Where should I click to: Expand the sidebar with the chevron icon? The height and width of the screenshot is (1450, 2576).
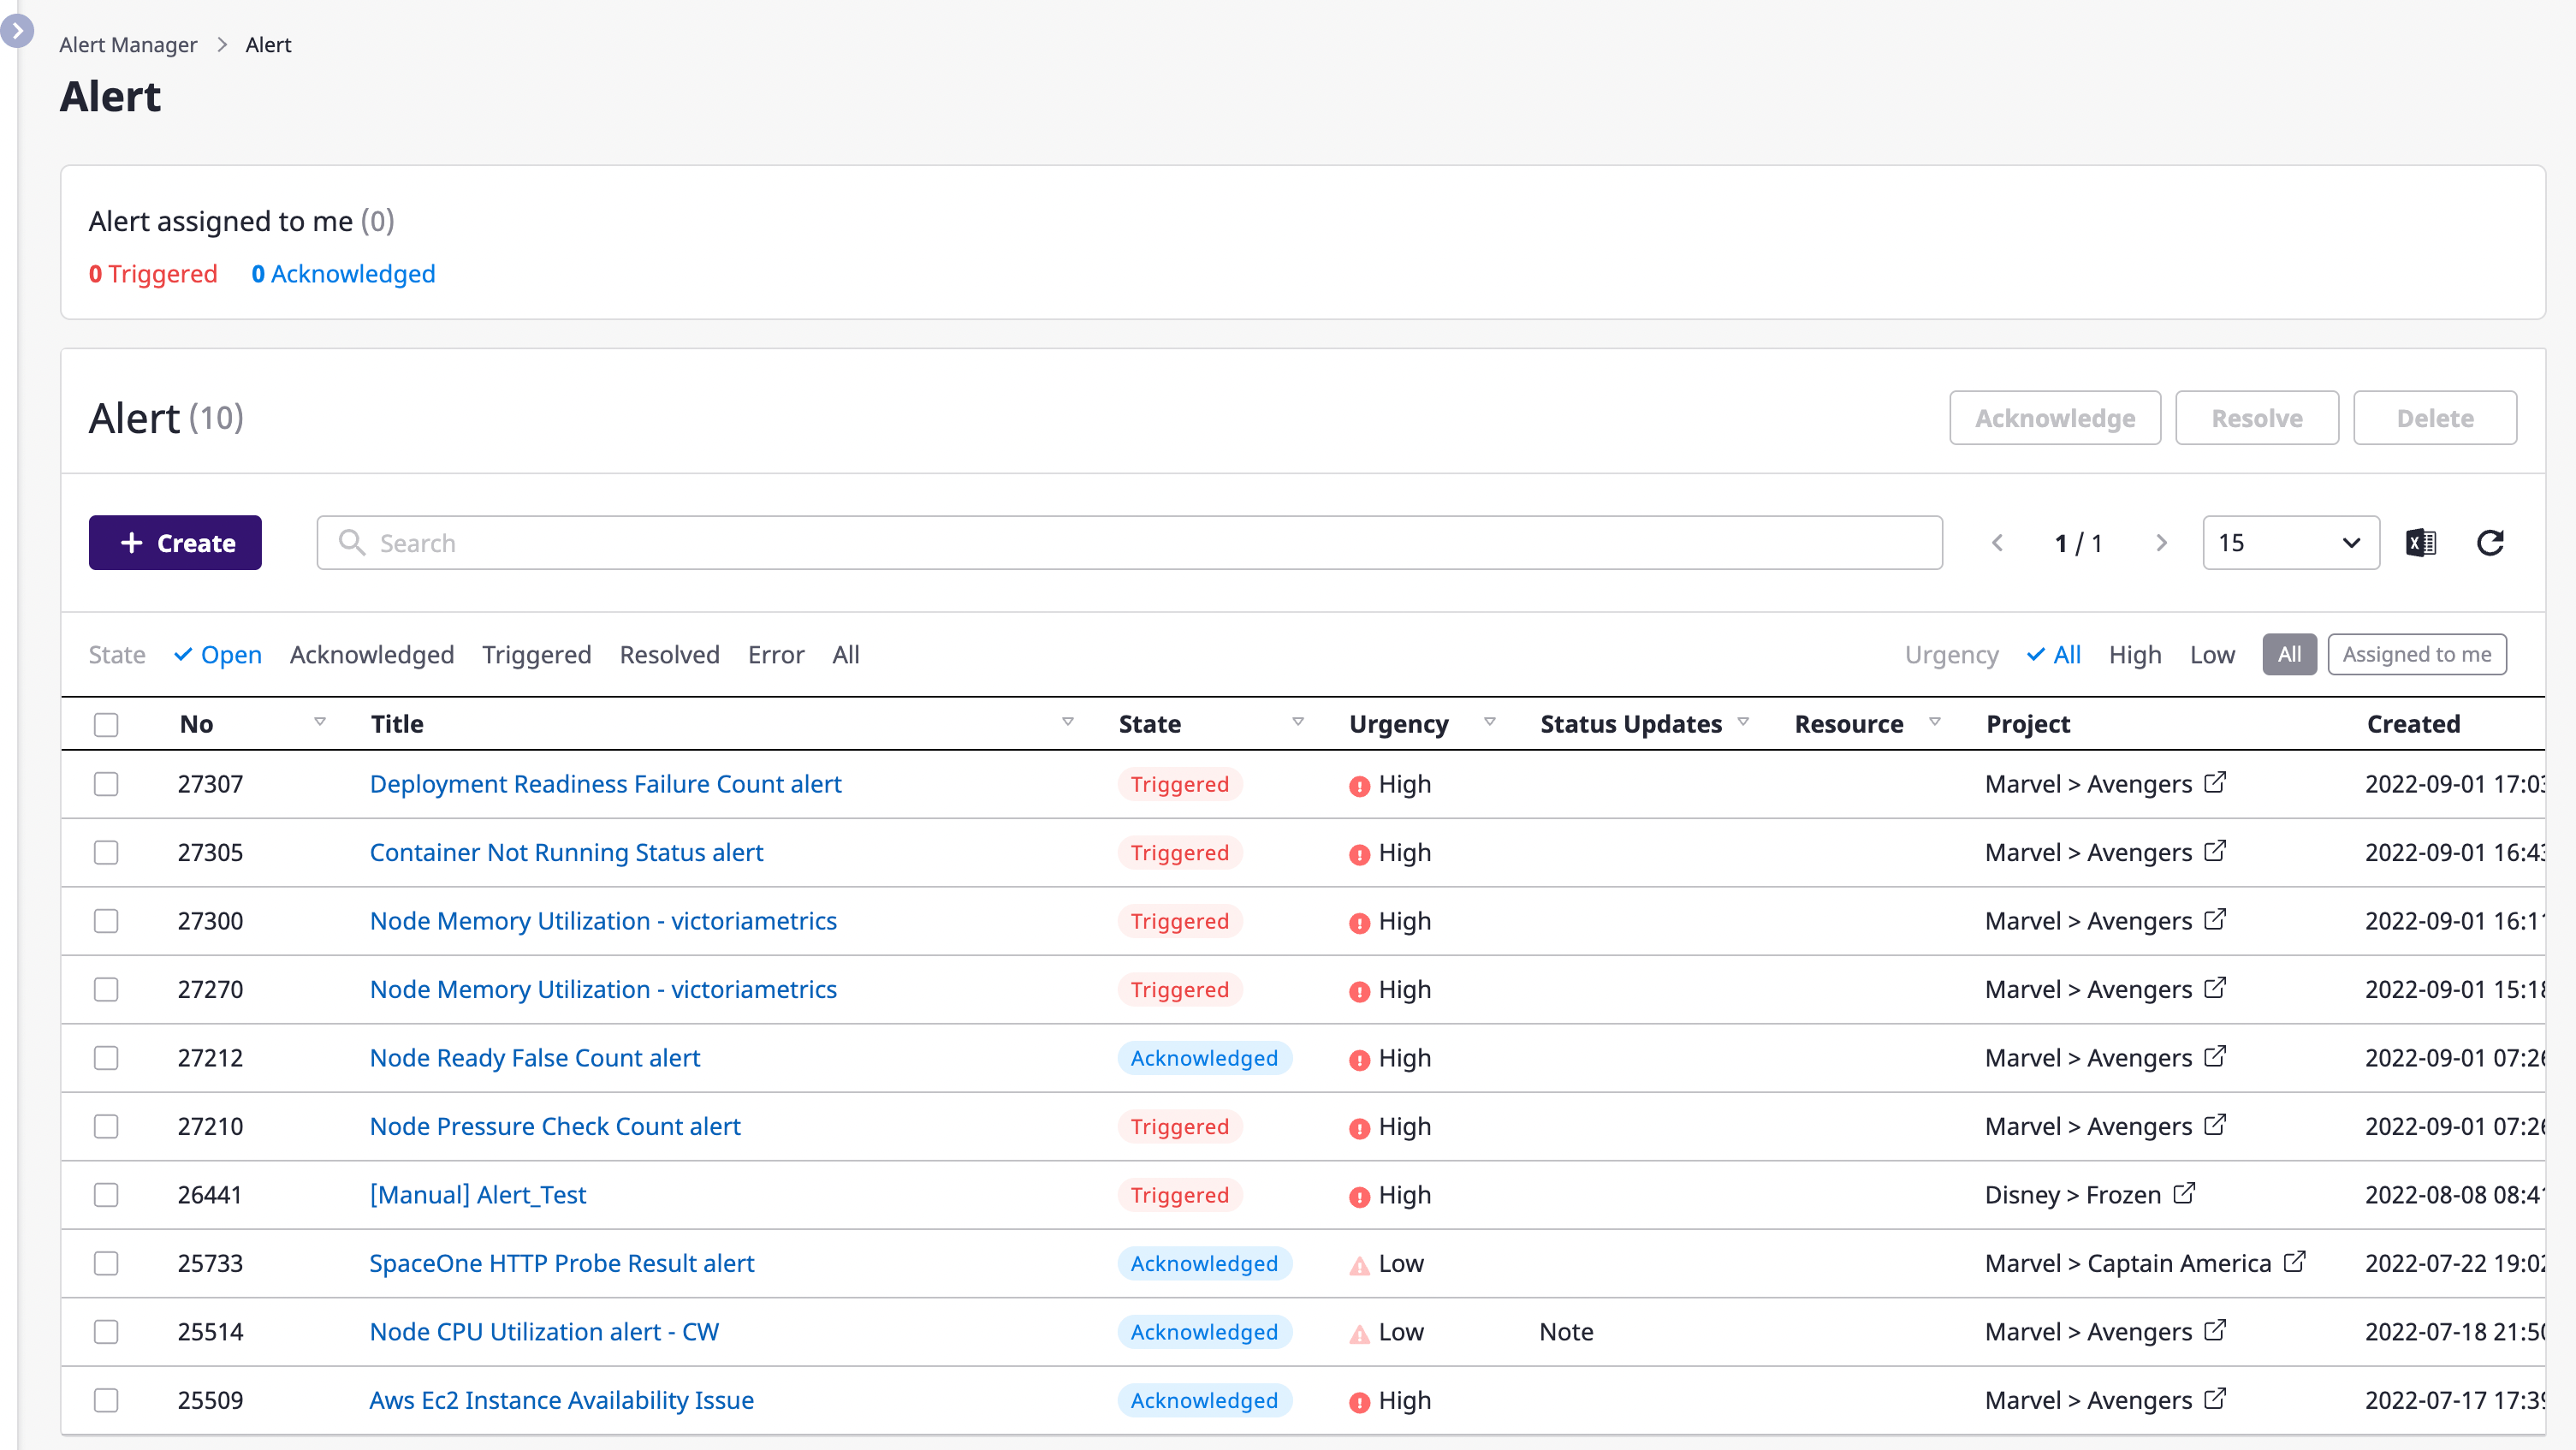click(16, 30)
